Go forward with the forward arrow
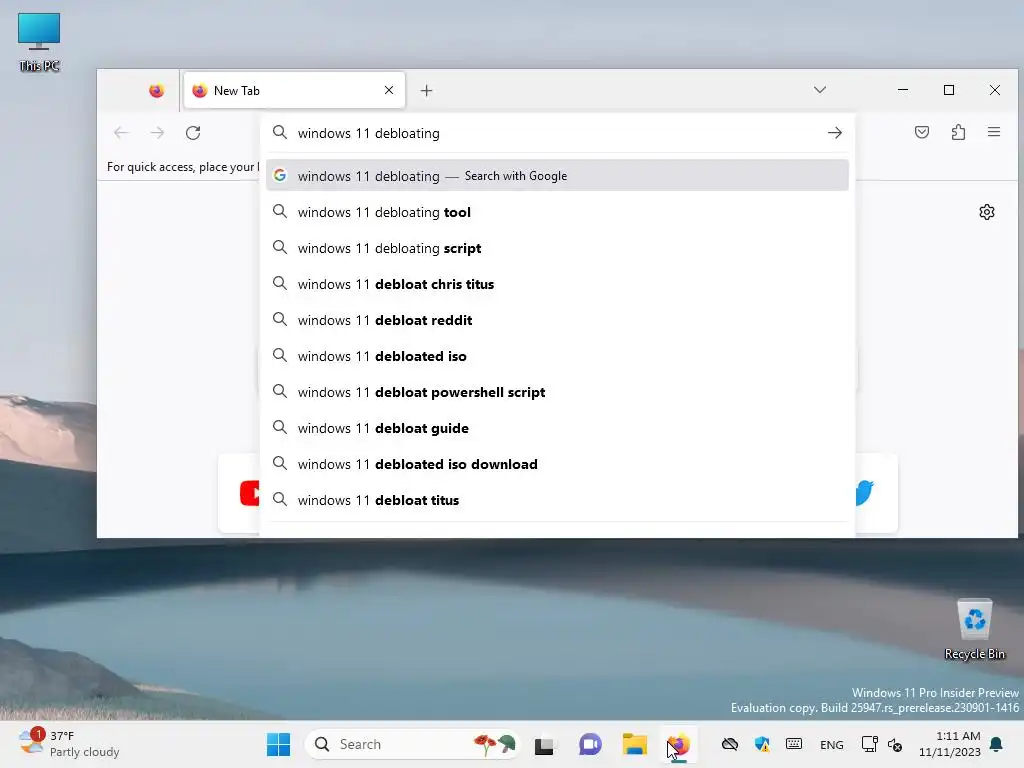 pyautogui.click(x=157, y=133)
